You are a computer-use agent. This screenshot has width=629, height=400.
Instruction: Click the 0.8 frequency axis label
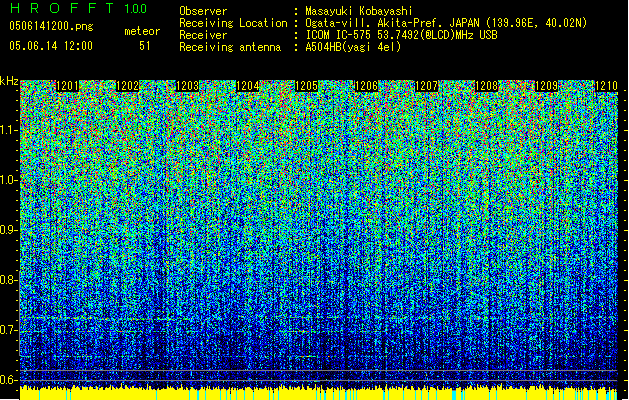(9, 280)
